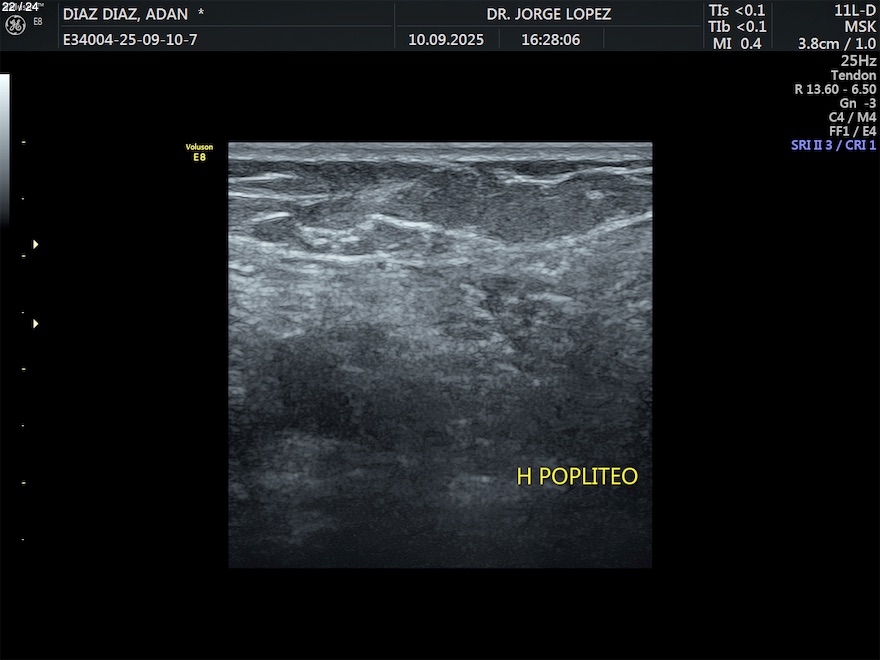Click the upper focal zone arrow marker

36,244
